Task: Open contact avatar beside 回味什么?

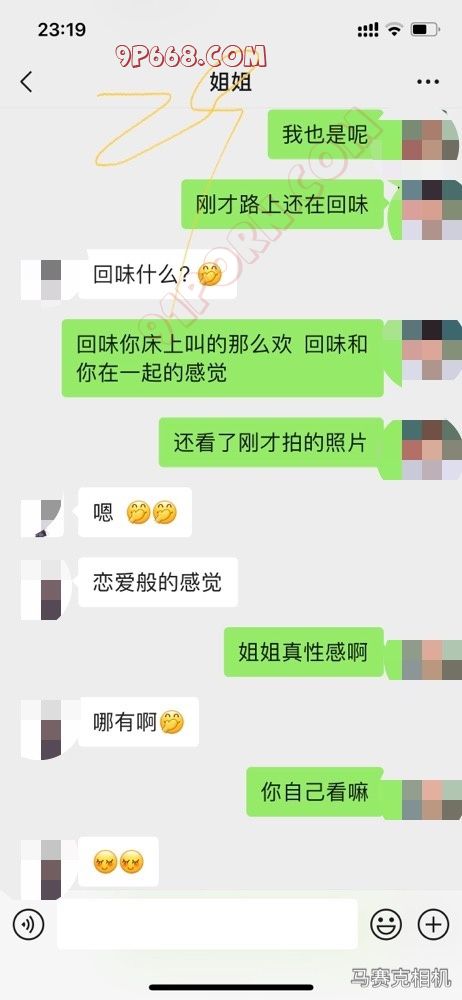Action: coord(41,280)
